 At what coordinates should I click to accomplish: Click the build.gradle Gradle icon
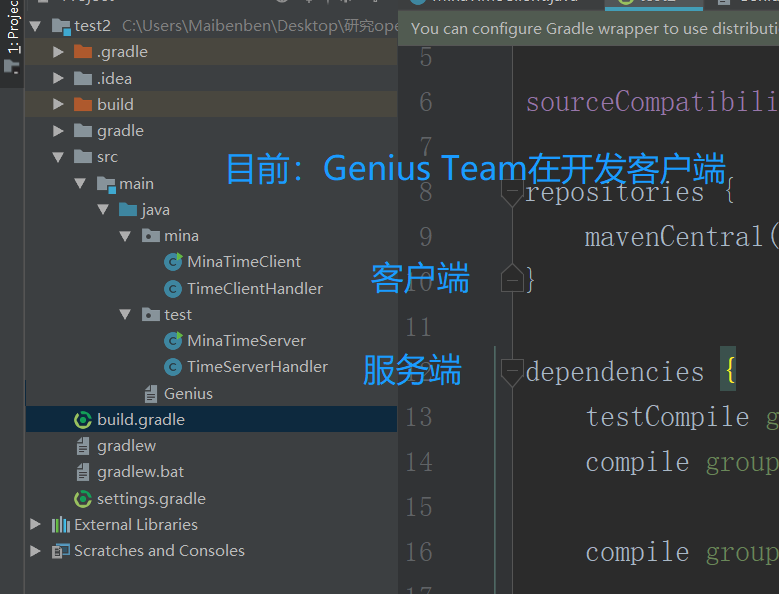[x=82, y=420]
